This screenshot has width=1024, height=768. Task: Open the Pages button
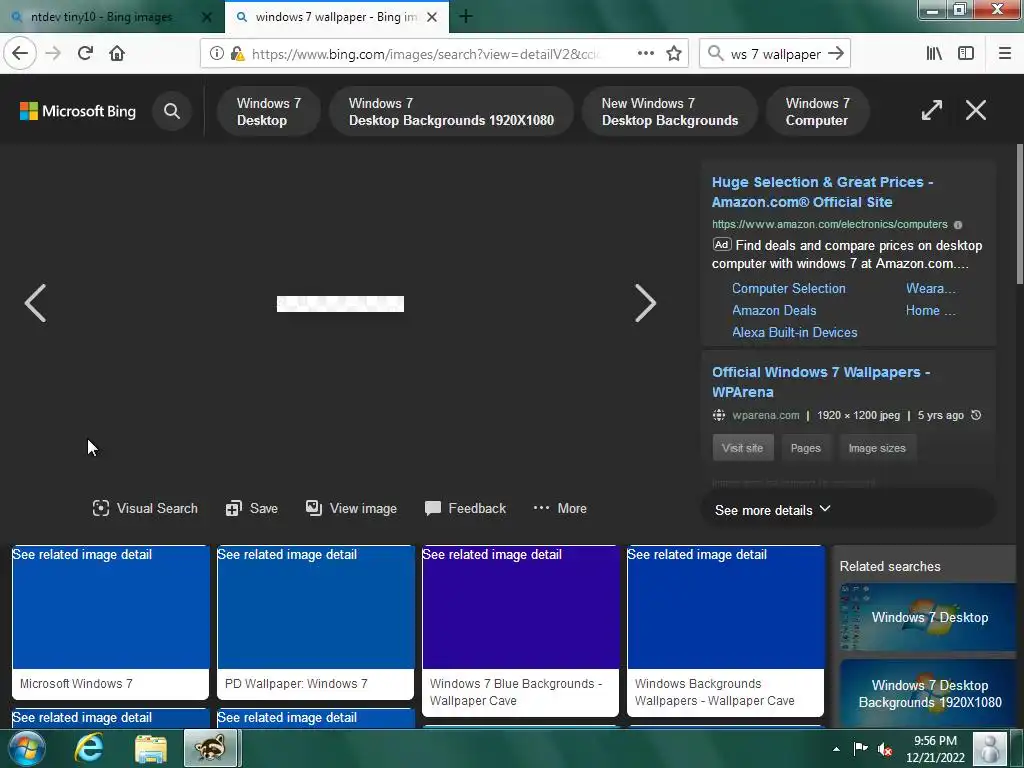[x=805, y=448]
